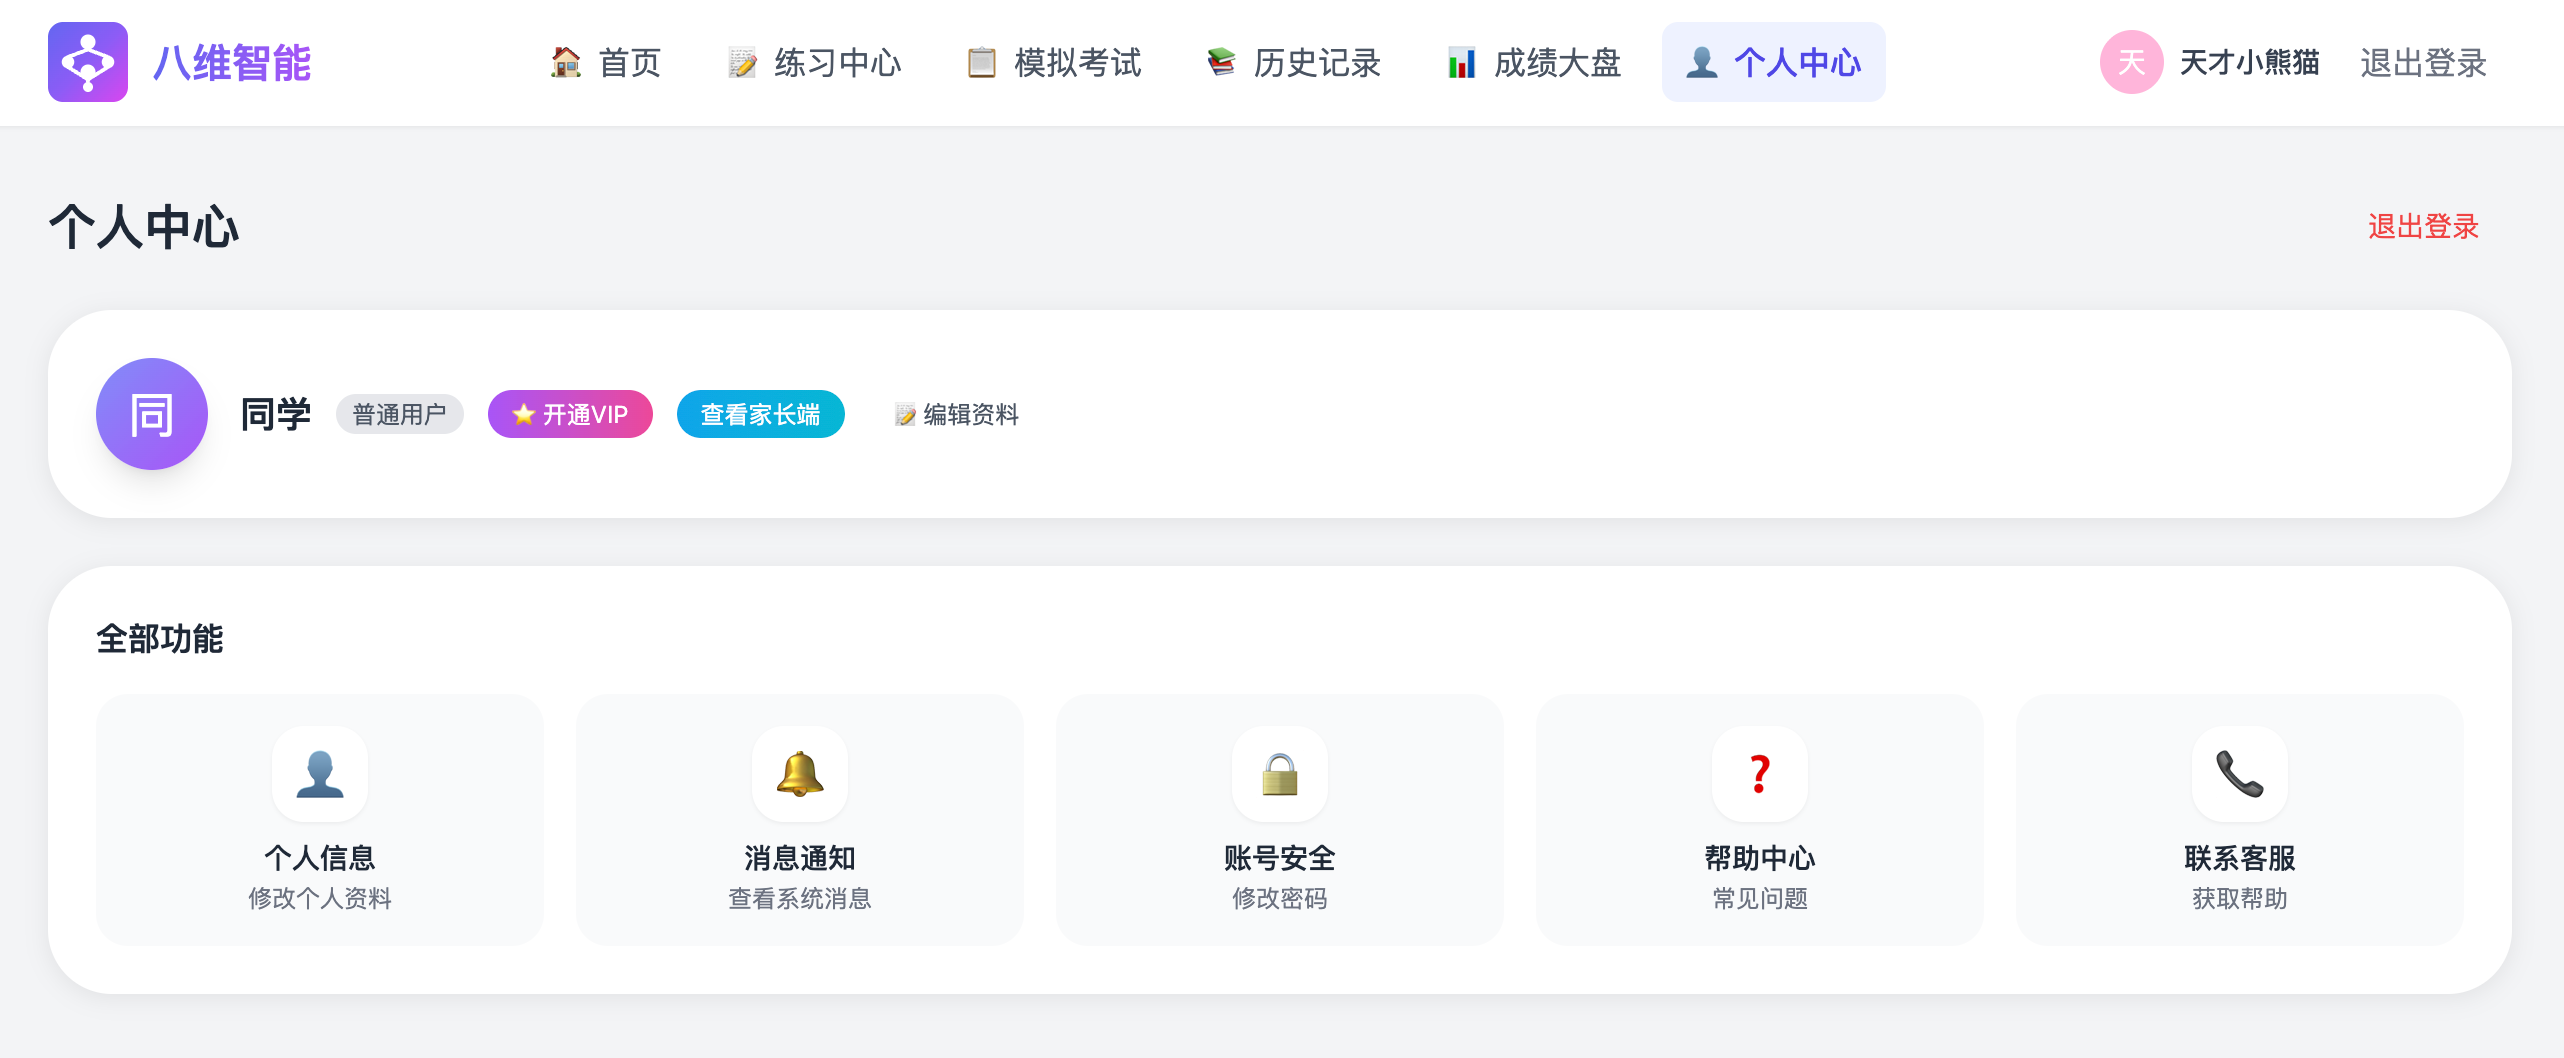This screenshot has width=2564, height=1058.
Task: Open 账号安全 via the lock icon
Action: [1280, 774]
